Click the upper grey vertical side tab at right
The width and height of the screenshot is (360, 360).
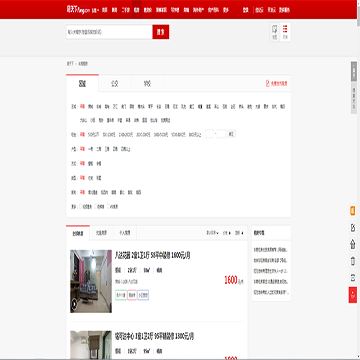pos(354,71)
